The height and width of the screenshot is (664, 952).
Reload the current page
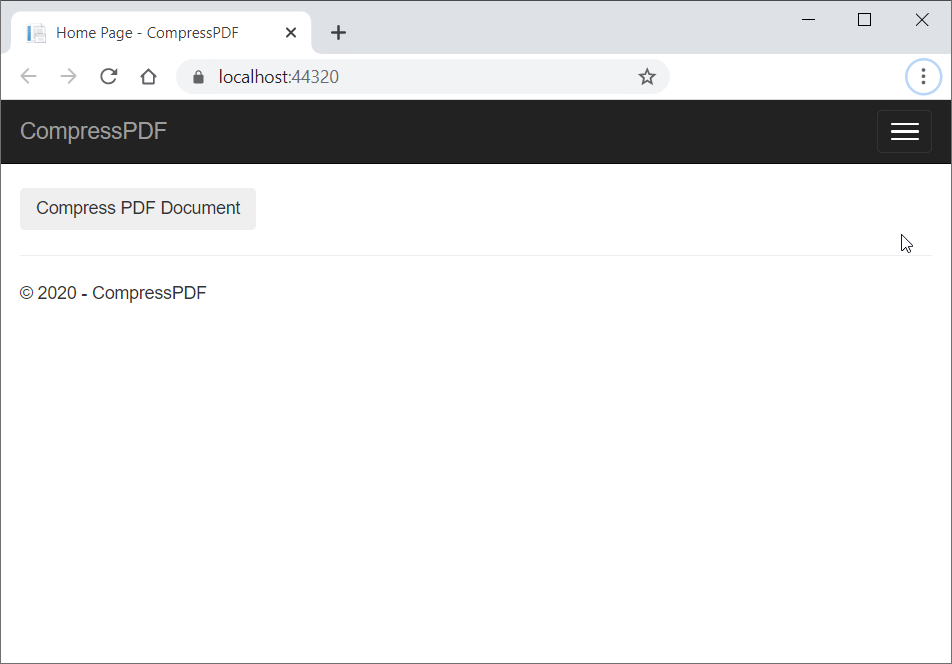click(x=108, y=77)
